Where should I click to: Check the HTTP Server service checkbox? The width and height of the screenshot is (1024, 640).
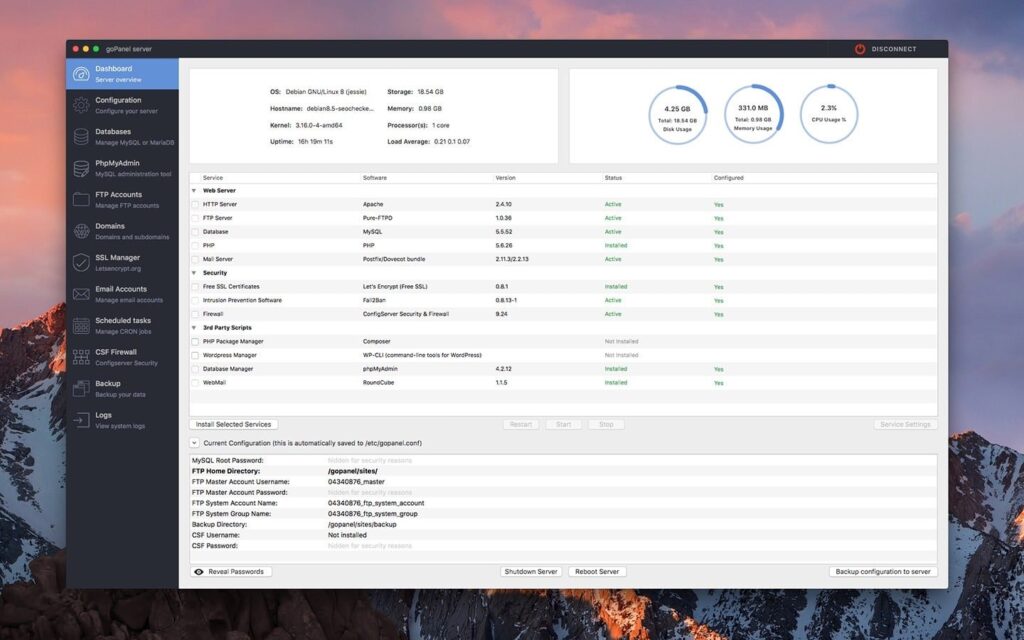[197, 204]
